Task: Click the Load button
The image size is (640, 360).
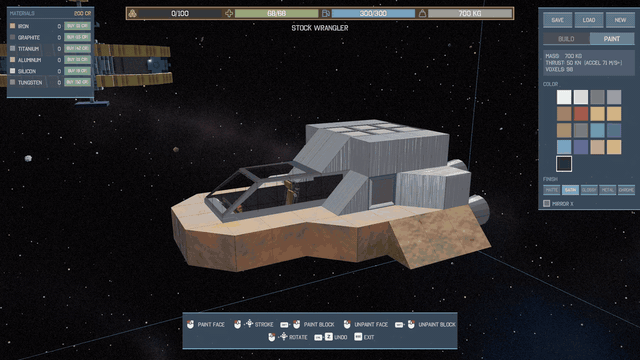Action: tap(589, 20)
